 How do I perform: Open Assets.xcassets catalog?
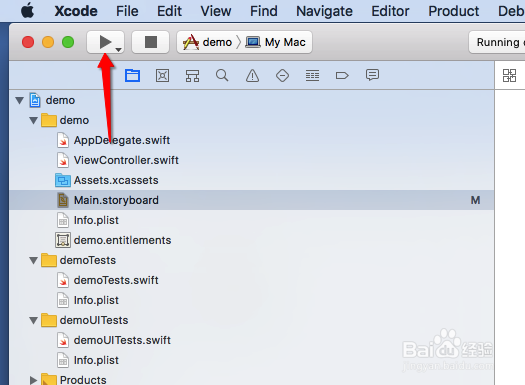tap(252, 180)
